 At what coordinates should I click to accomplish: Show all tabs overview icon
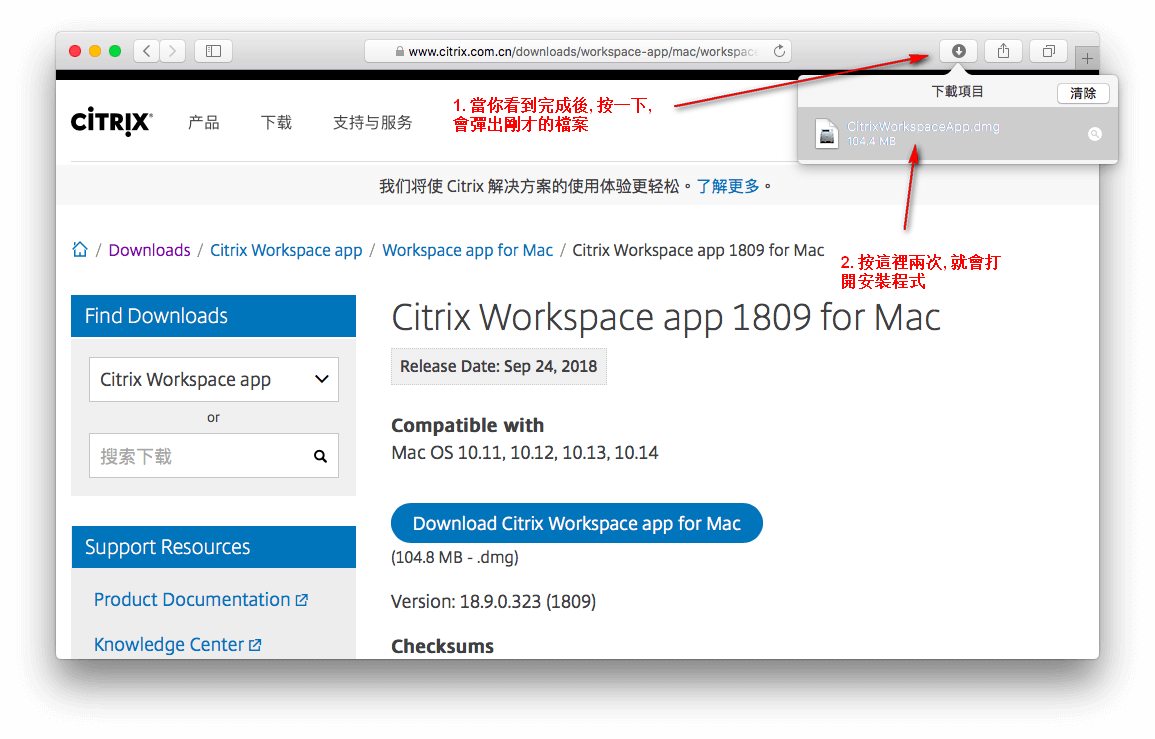point(1049,51)
